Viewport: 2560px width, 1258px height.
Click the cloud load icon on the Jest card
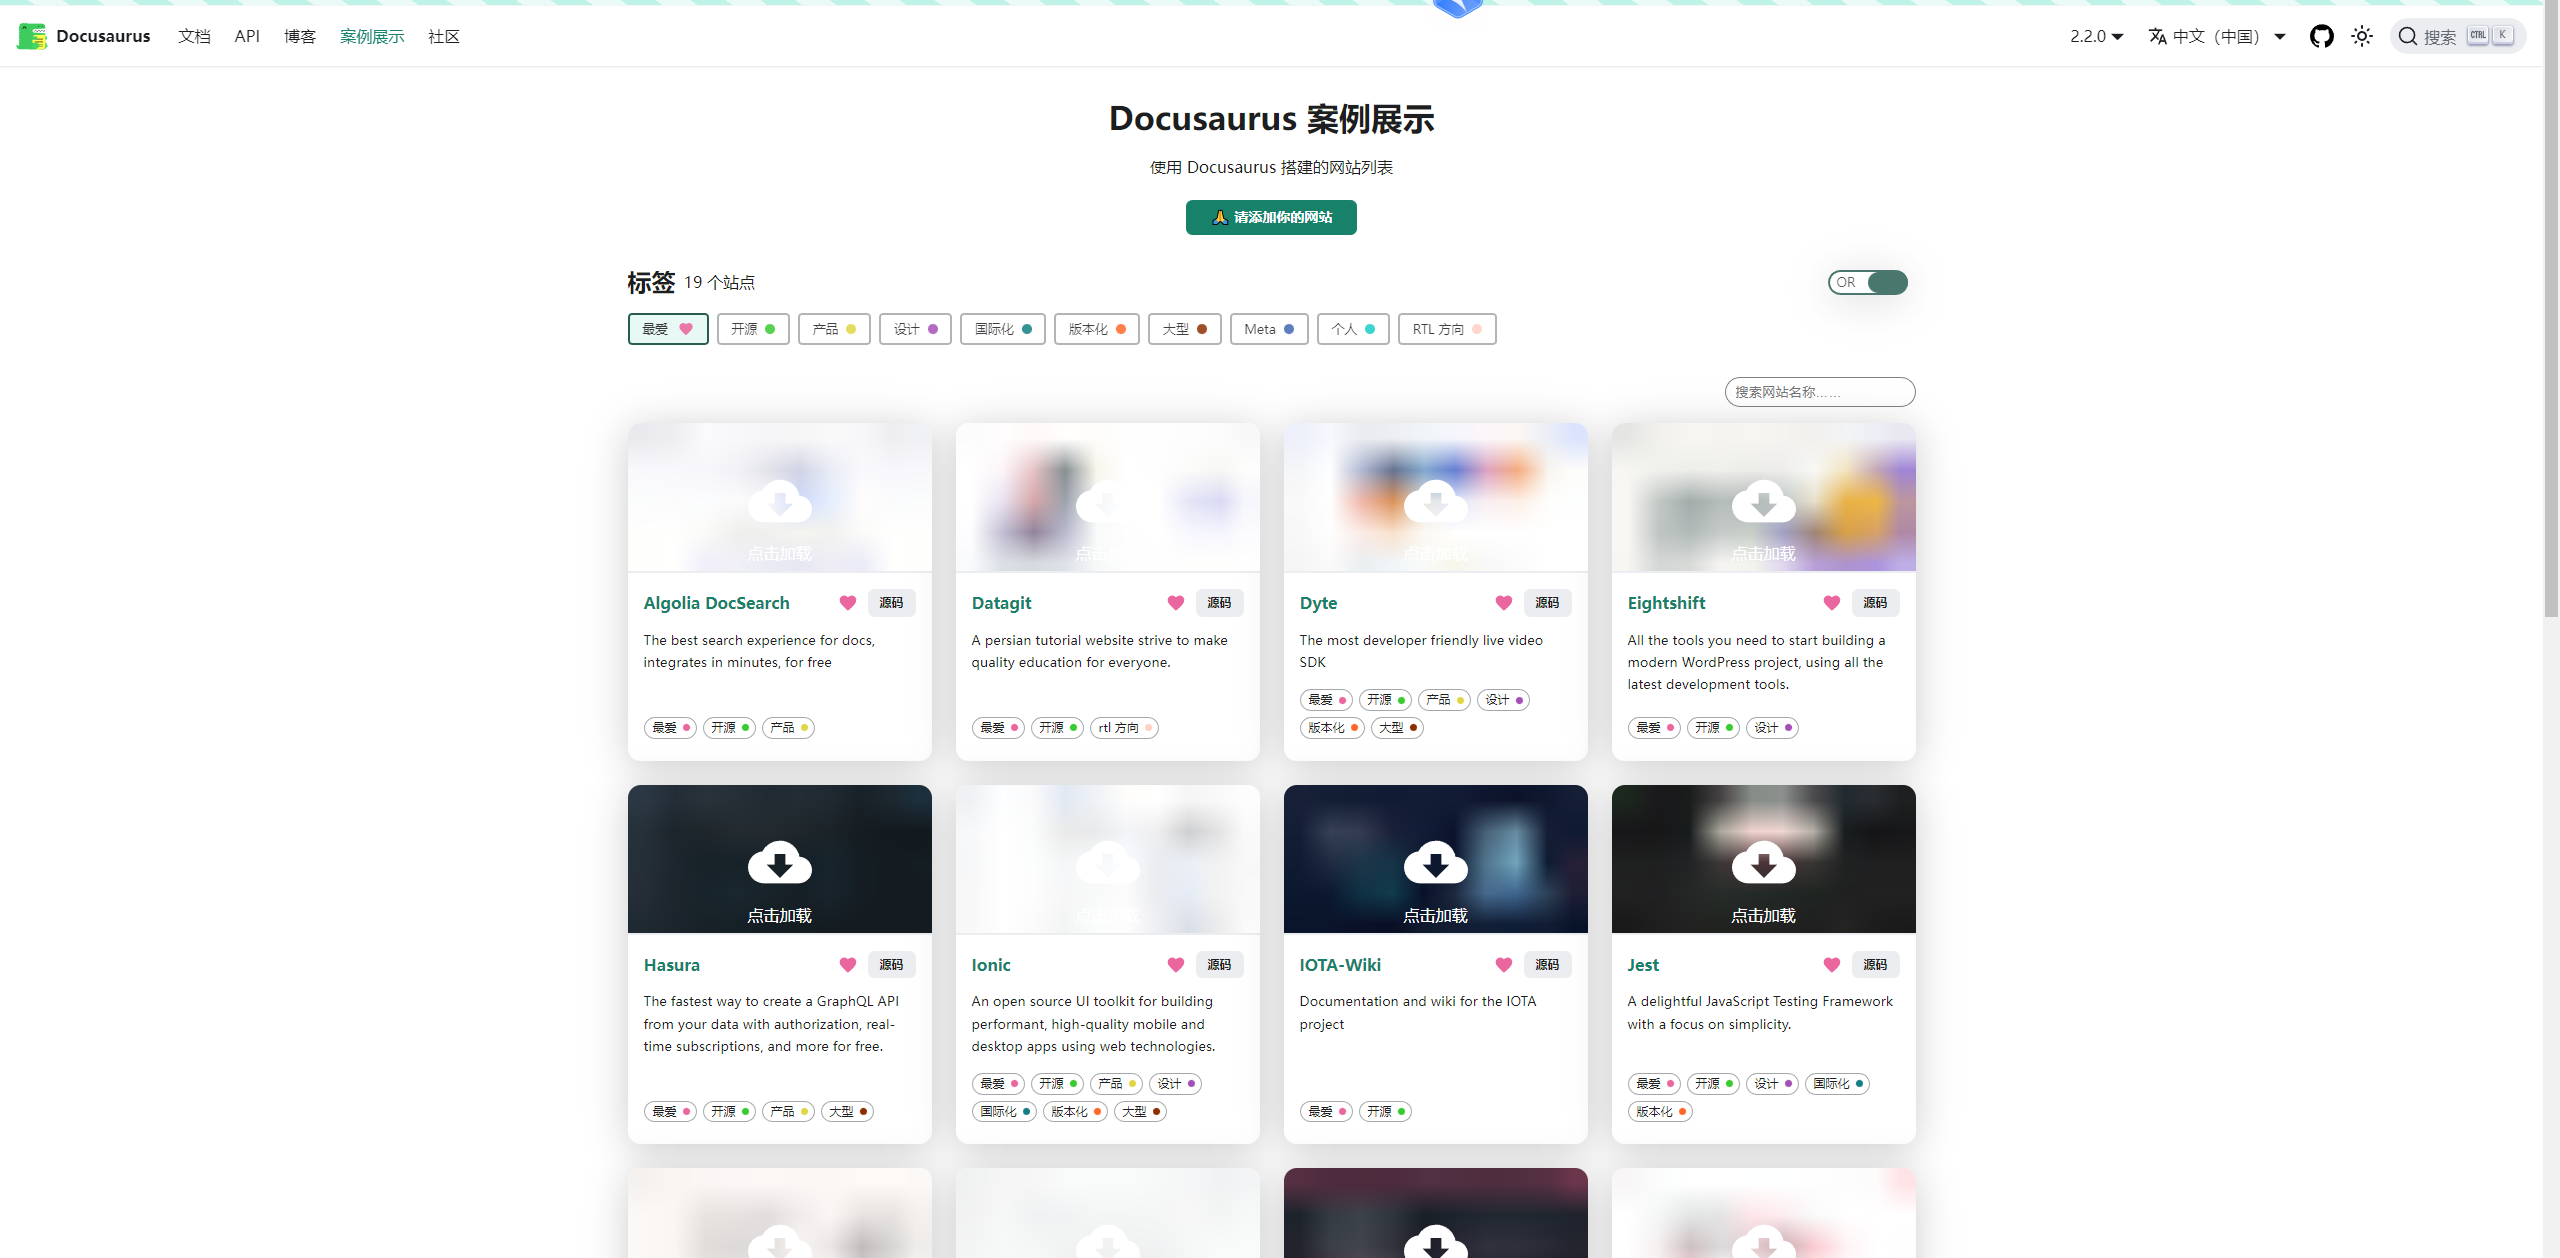click(x=1763, y=863)
